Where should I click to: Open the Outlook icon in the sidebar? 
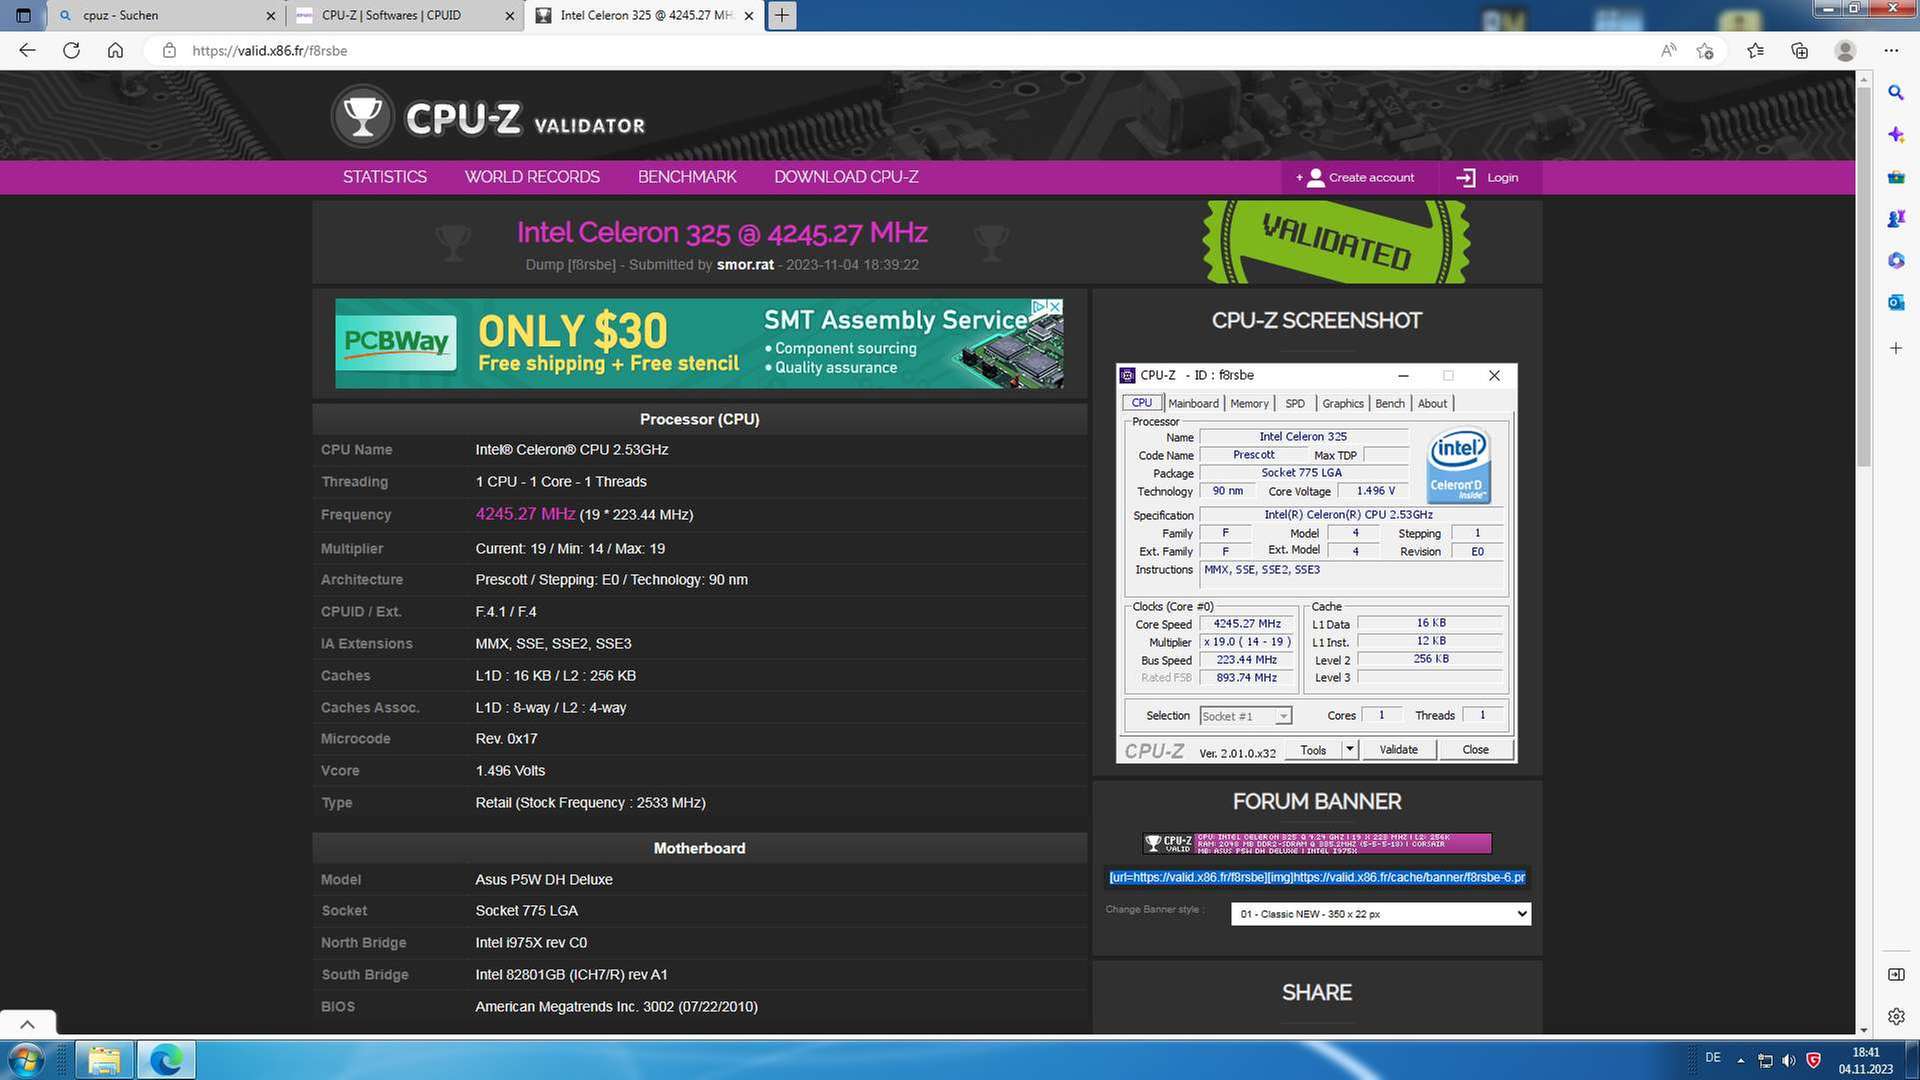coord(1895,302)
